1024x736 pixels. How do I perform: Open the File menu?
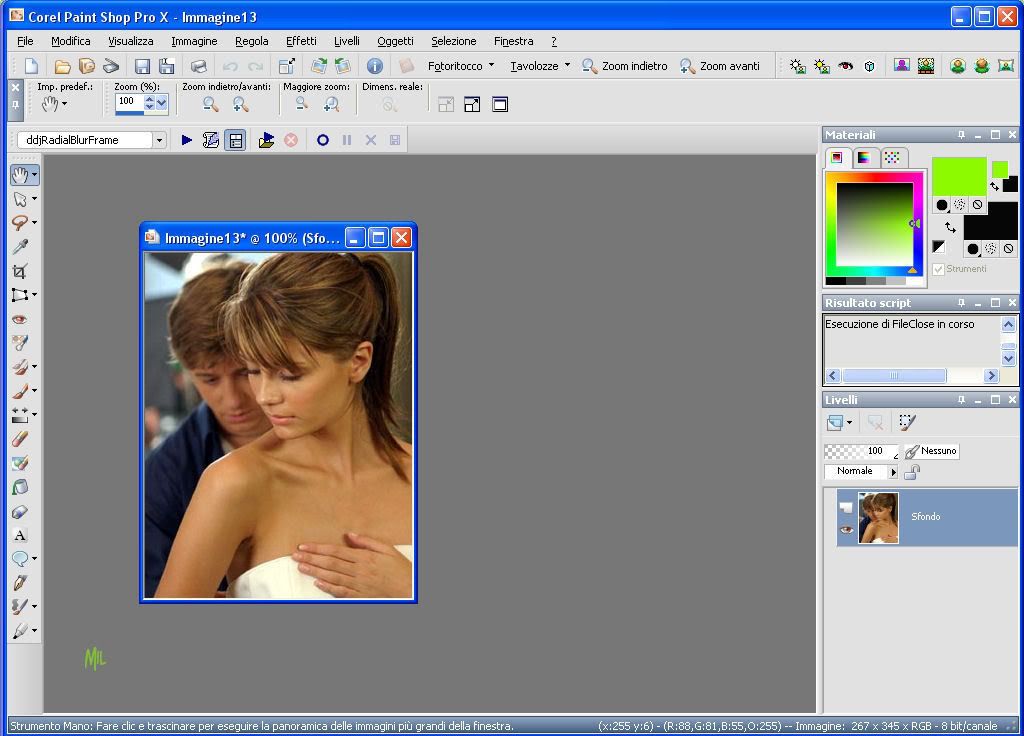pos(25,41)
